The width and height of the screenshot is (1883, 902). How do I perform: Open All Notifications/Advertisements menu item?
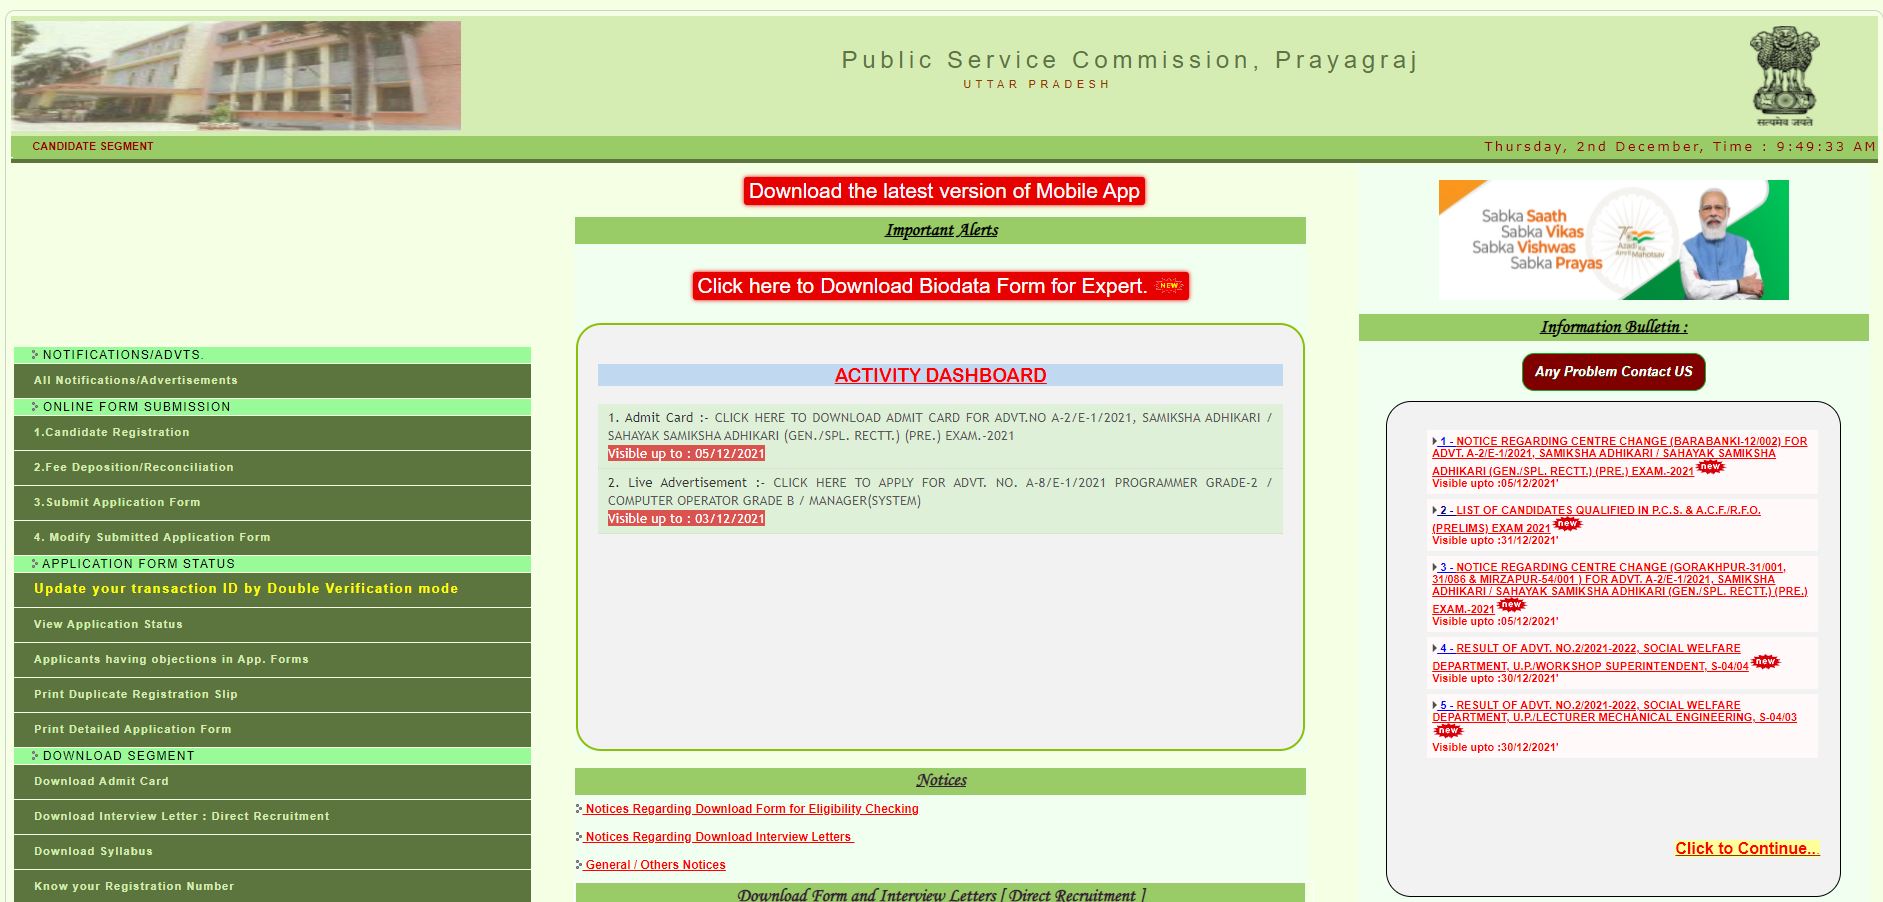272,381
